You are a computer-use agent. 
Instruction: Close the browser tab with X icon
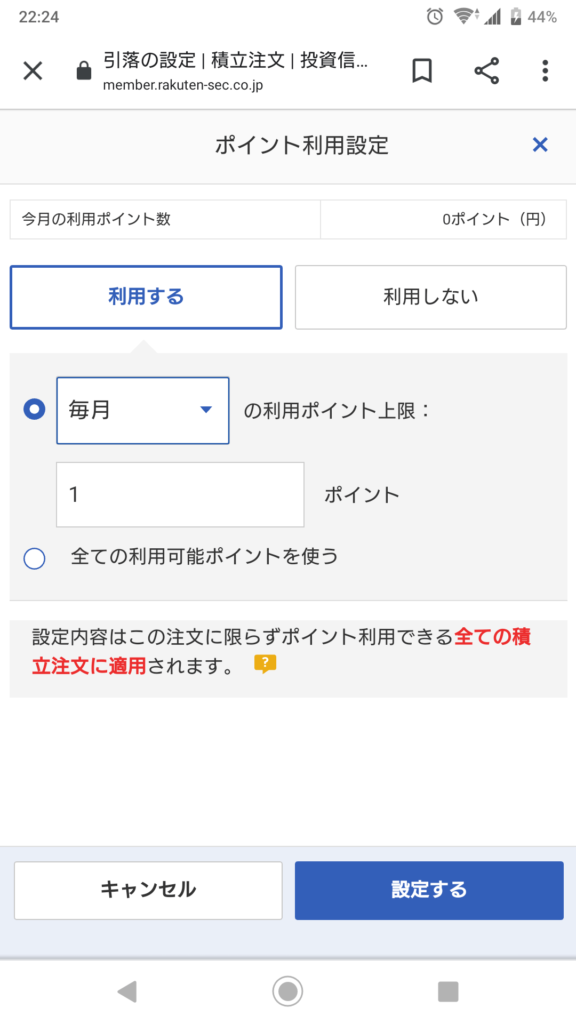(33, 71)
